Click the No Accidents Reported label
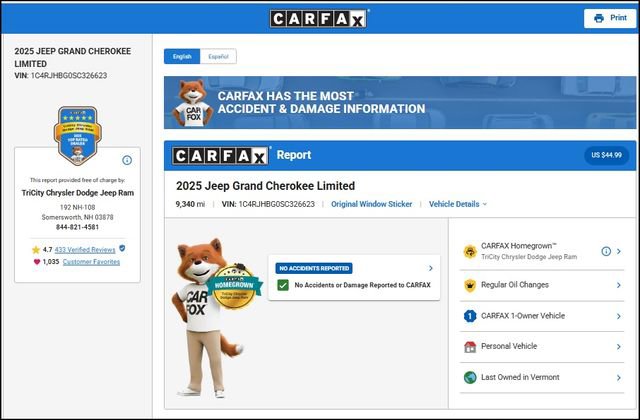Image resolution: width=640 pixels, height=420 pixels. [314, 268]
